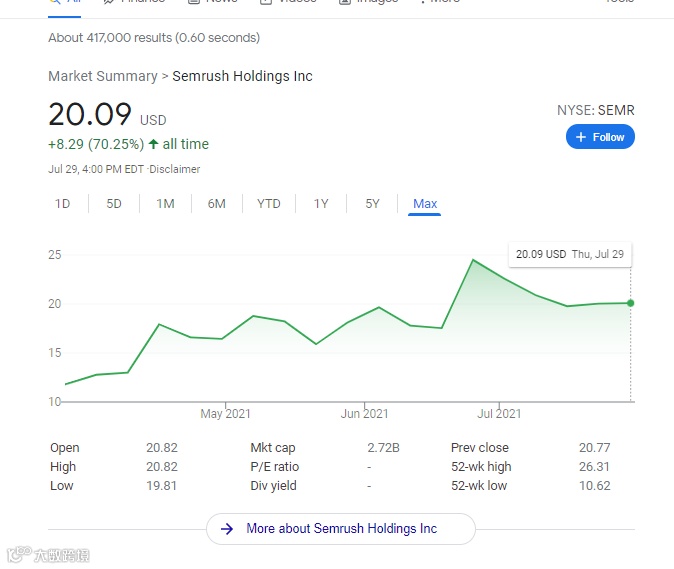The height and width of the screenshot is (569, 674).
Task: Click the Market Summary breadcrumb link
Action: point(103,76)
